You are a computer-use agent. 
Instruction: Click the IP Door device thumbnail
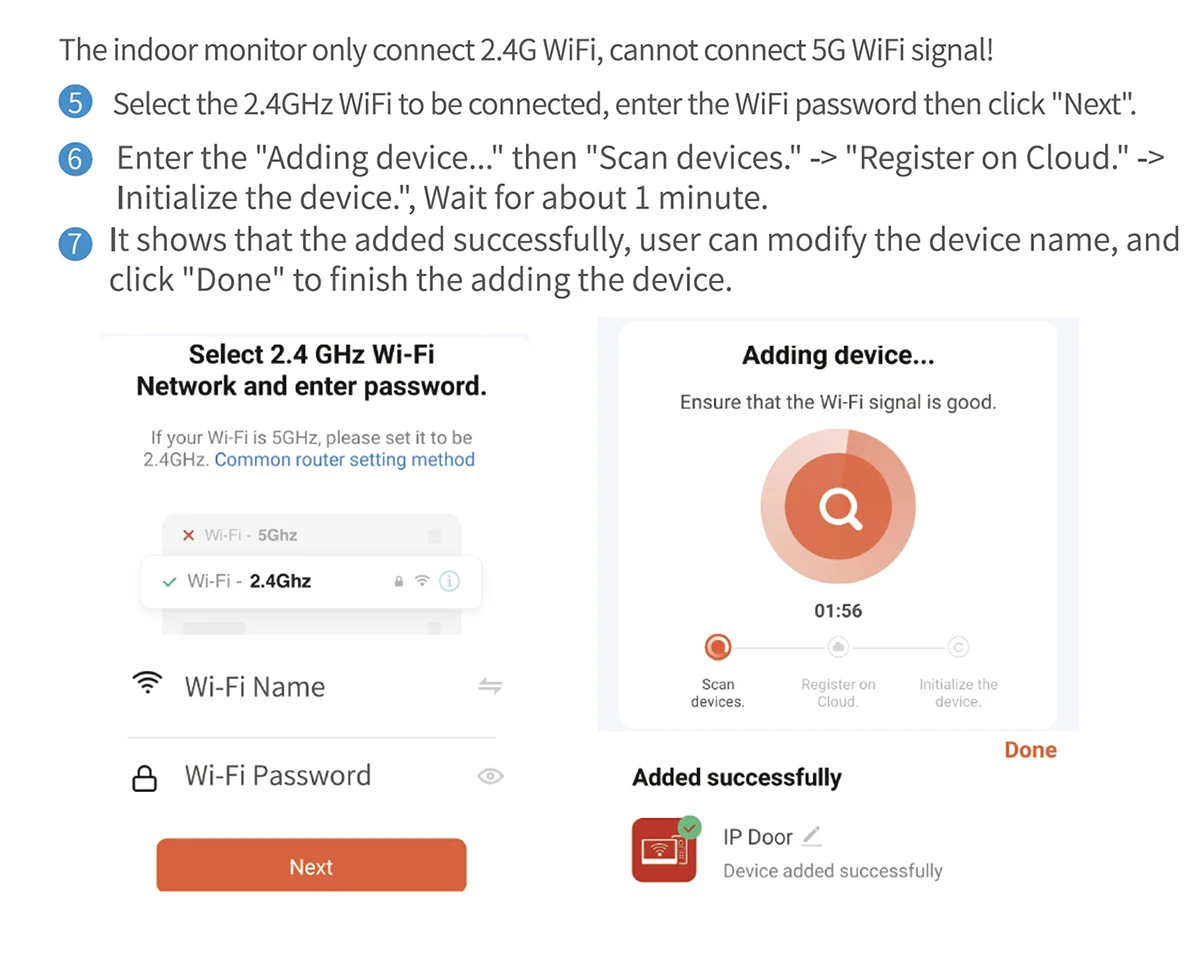coord(665,850)
